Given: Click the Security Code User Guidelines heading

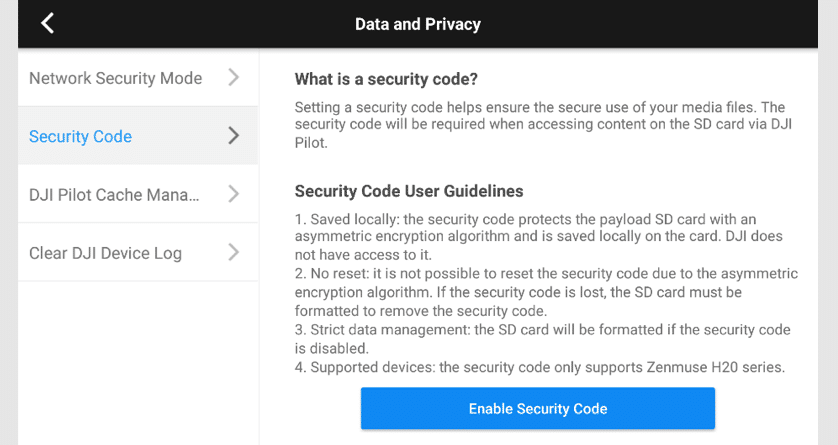Looking at the screenshot, I should pos(409,191).
